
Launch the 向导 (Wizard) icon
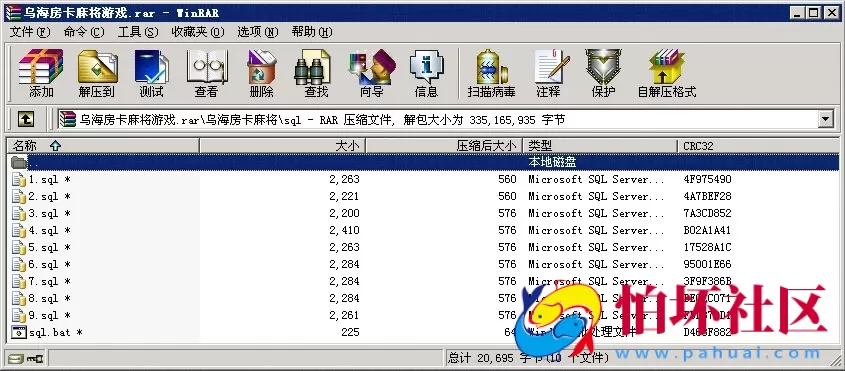click(x=371, y=73)
